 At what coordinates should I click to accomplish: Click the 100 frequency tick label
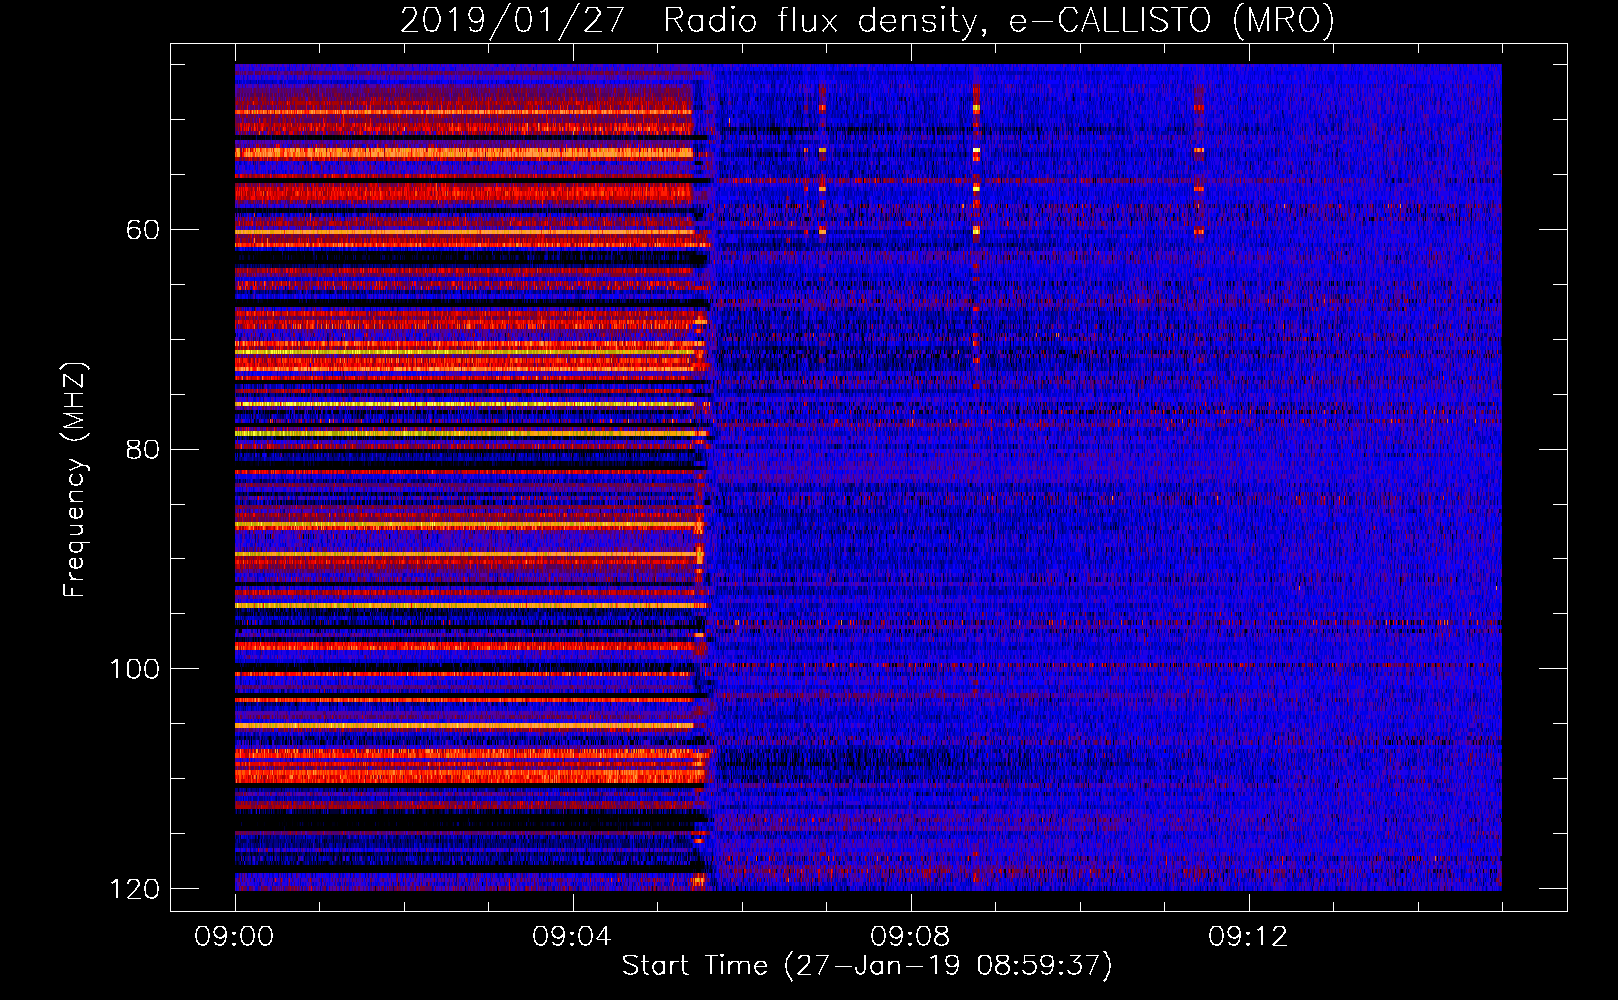point(134,669)
